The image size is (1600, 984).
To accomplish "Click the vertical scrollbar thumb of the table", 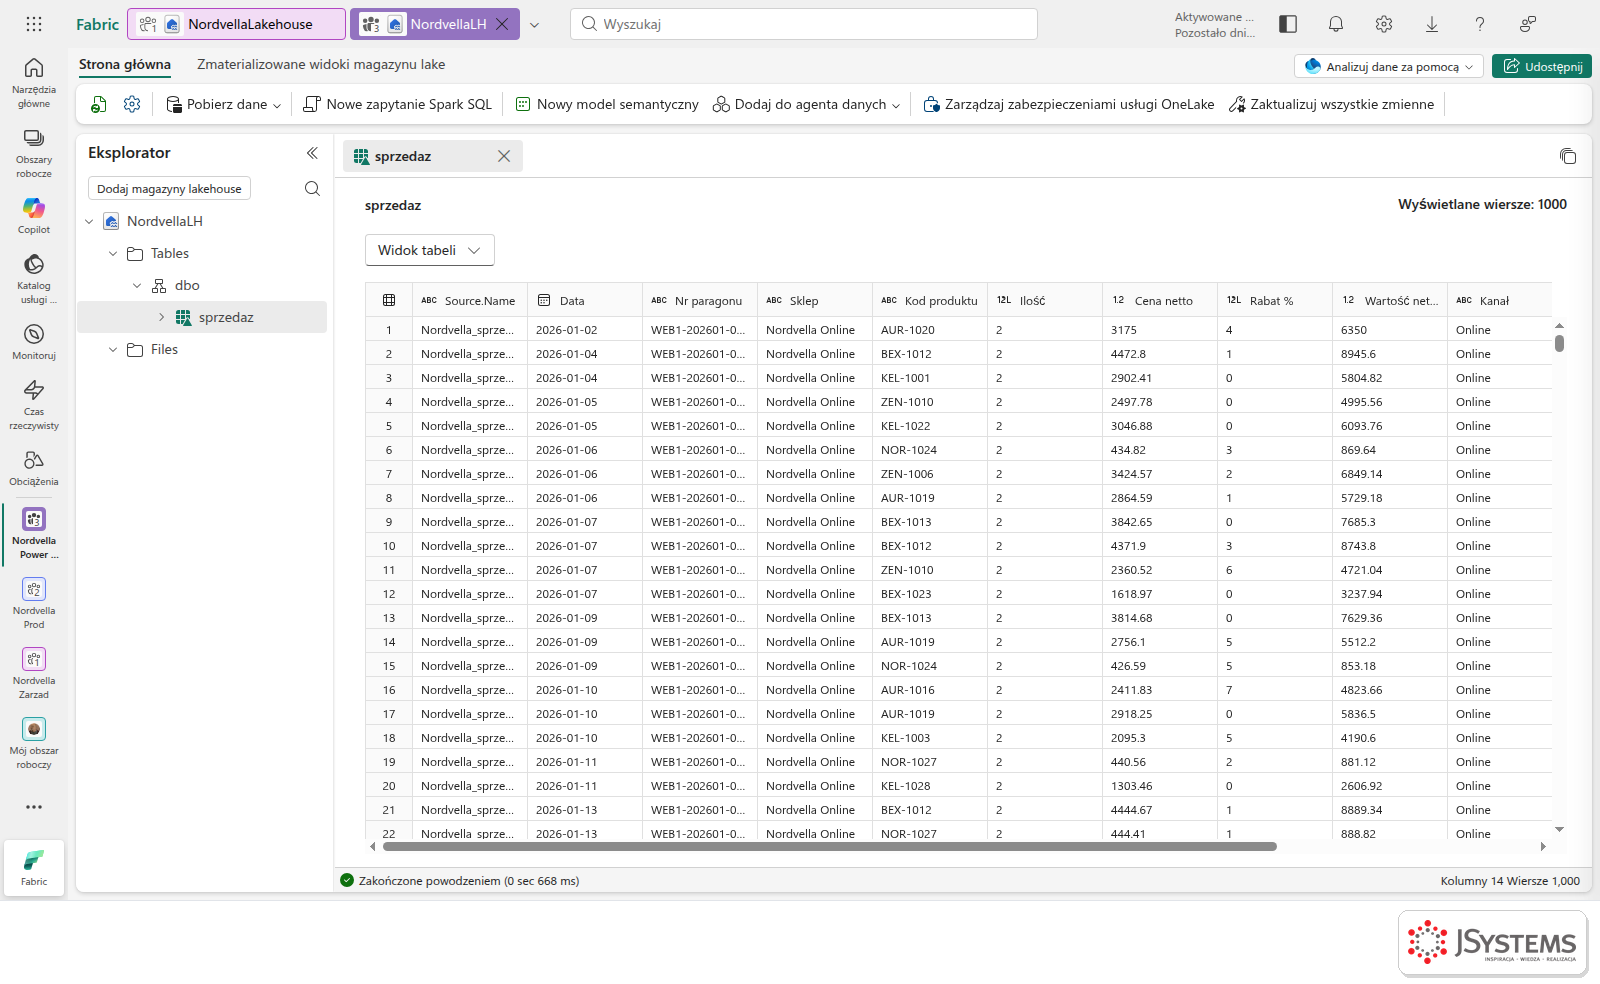I will tap(1559, 343).
